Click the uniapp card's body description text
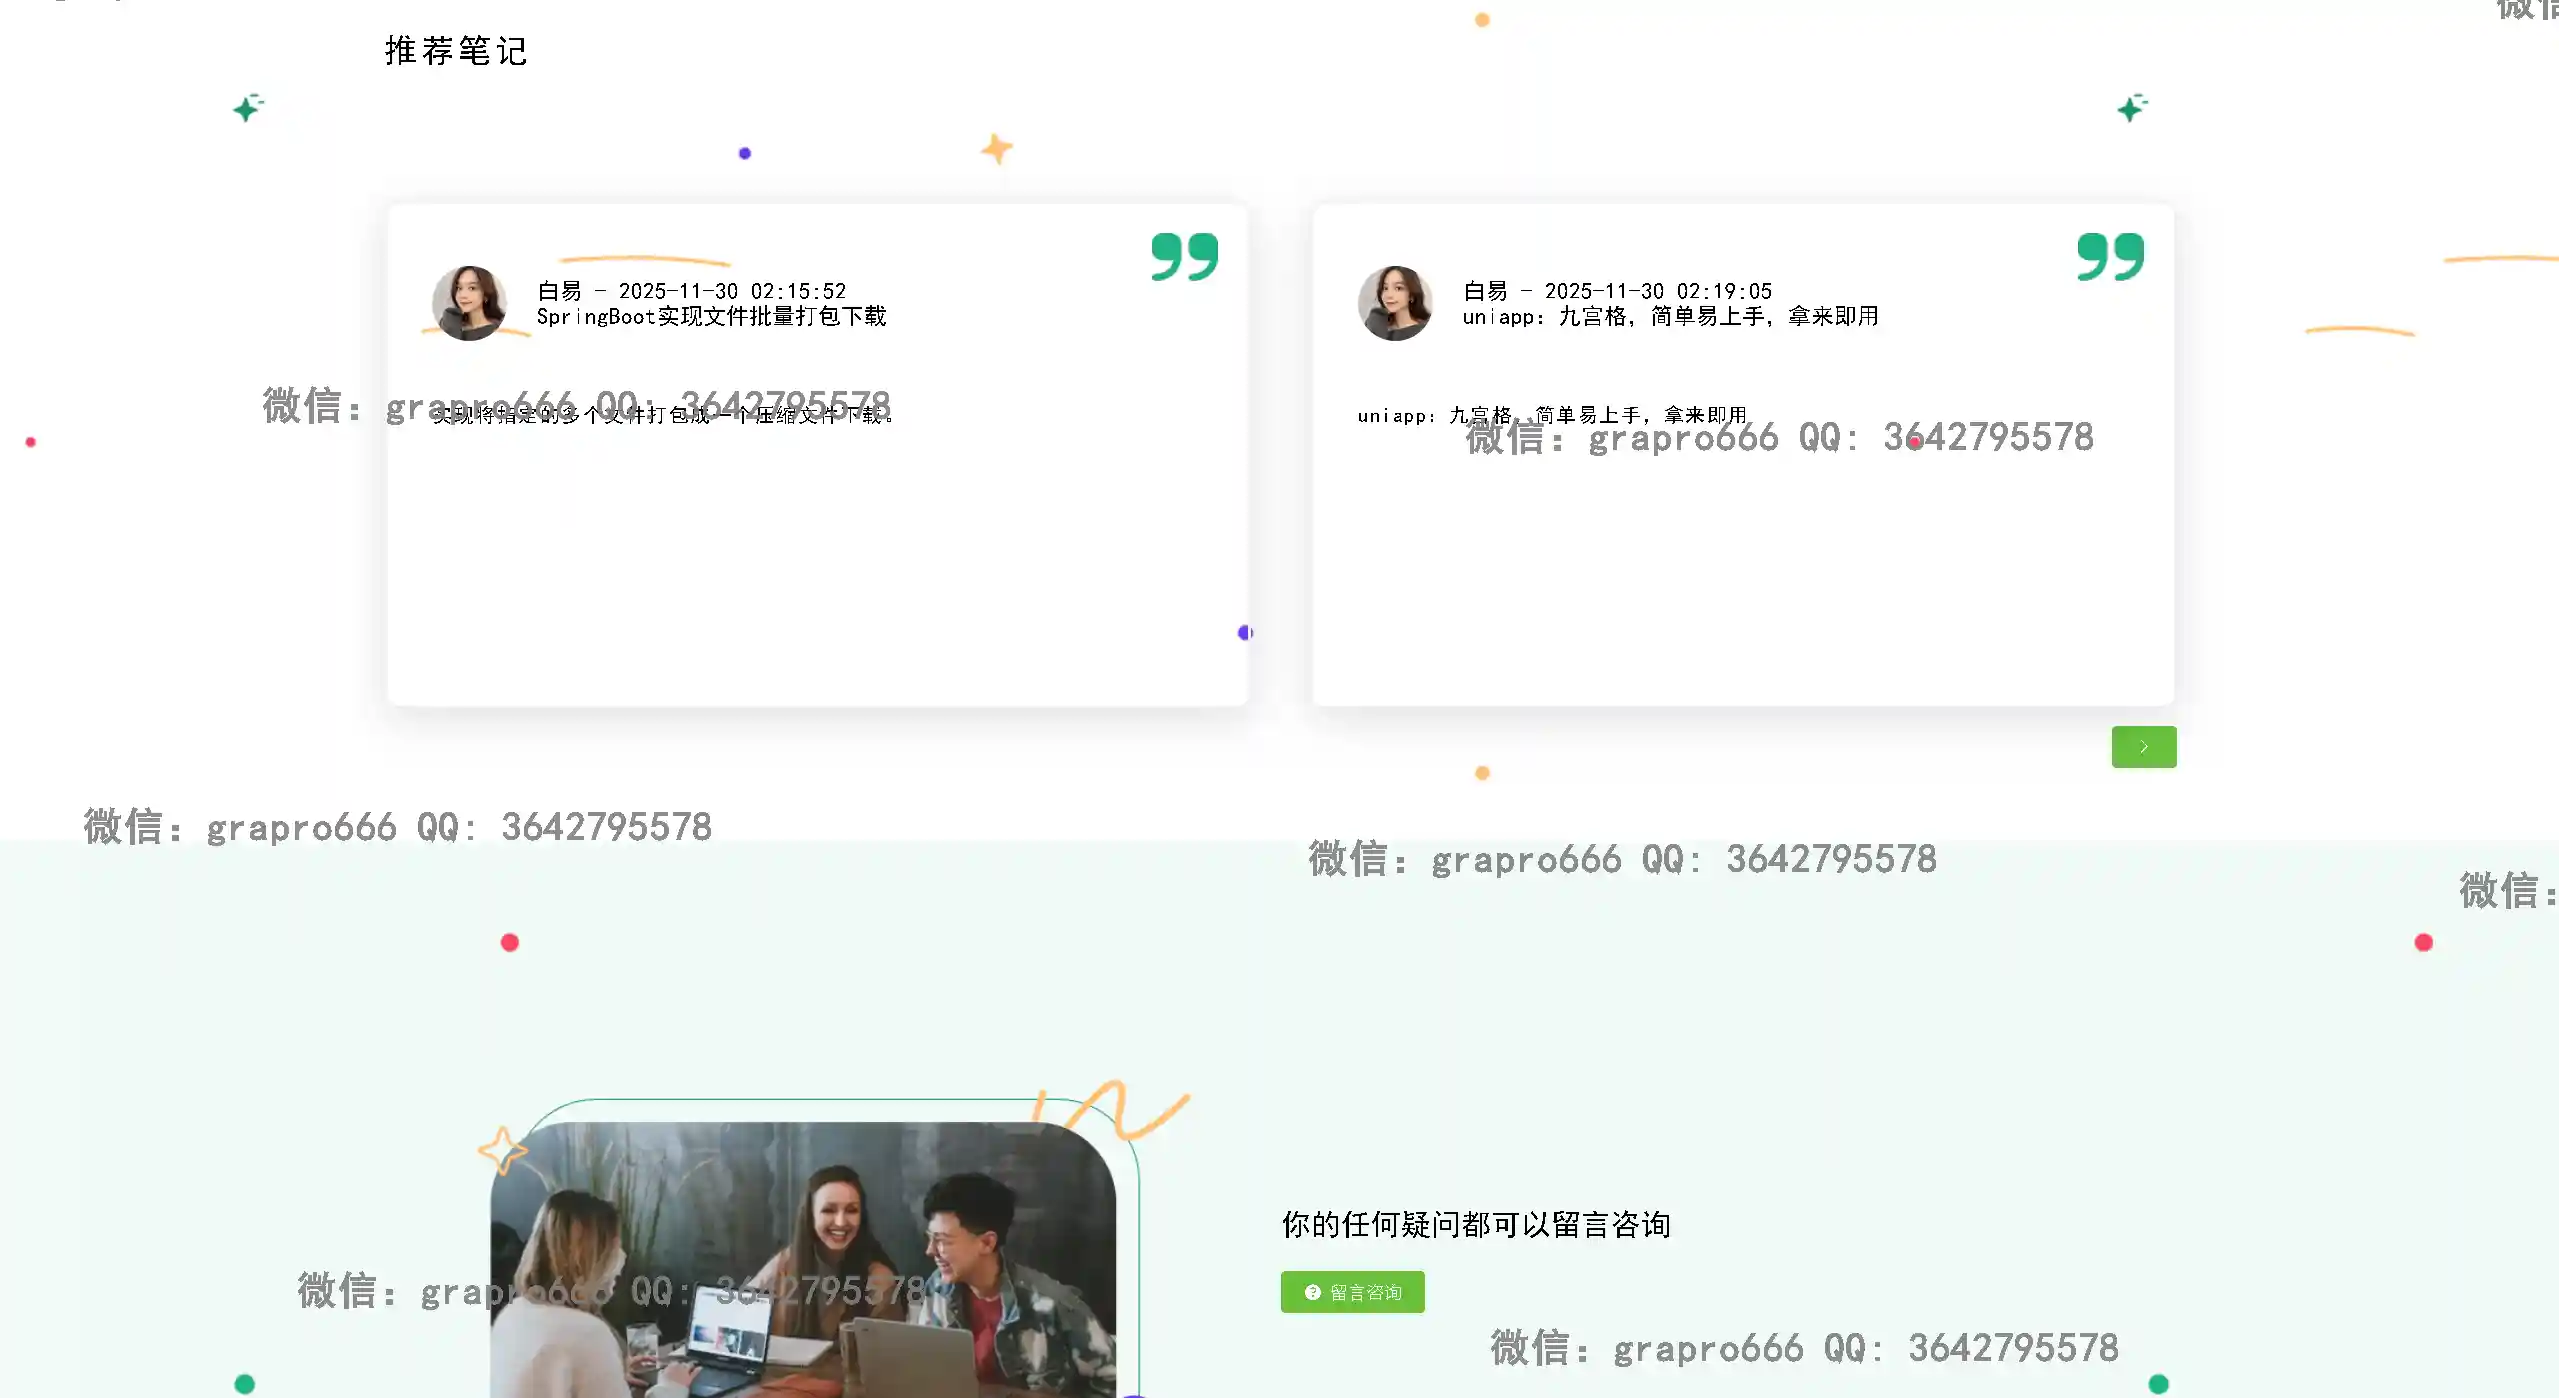2559x1398 pixels. (x=1551, y=415)
